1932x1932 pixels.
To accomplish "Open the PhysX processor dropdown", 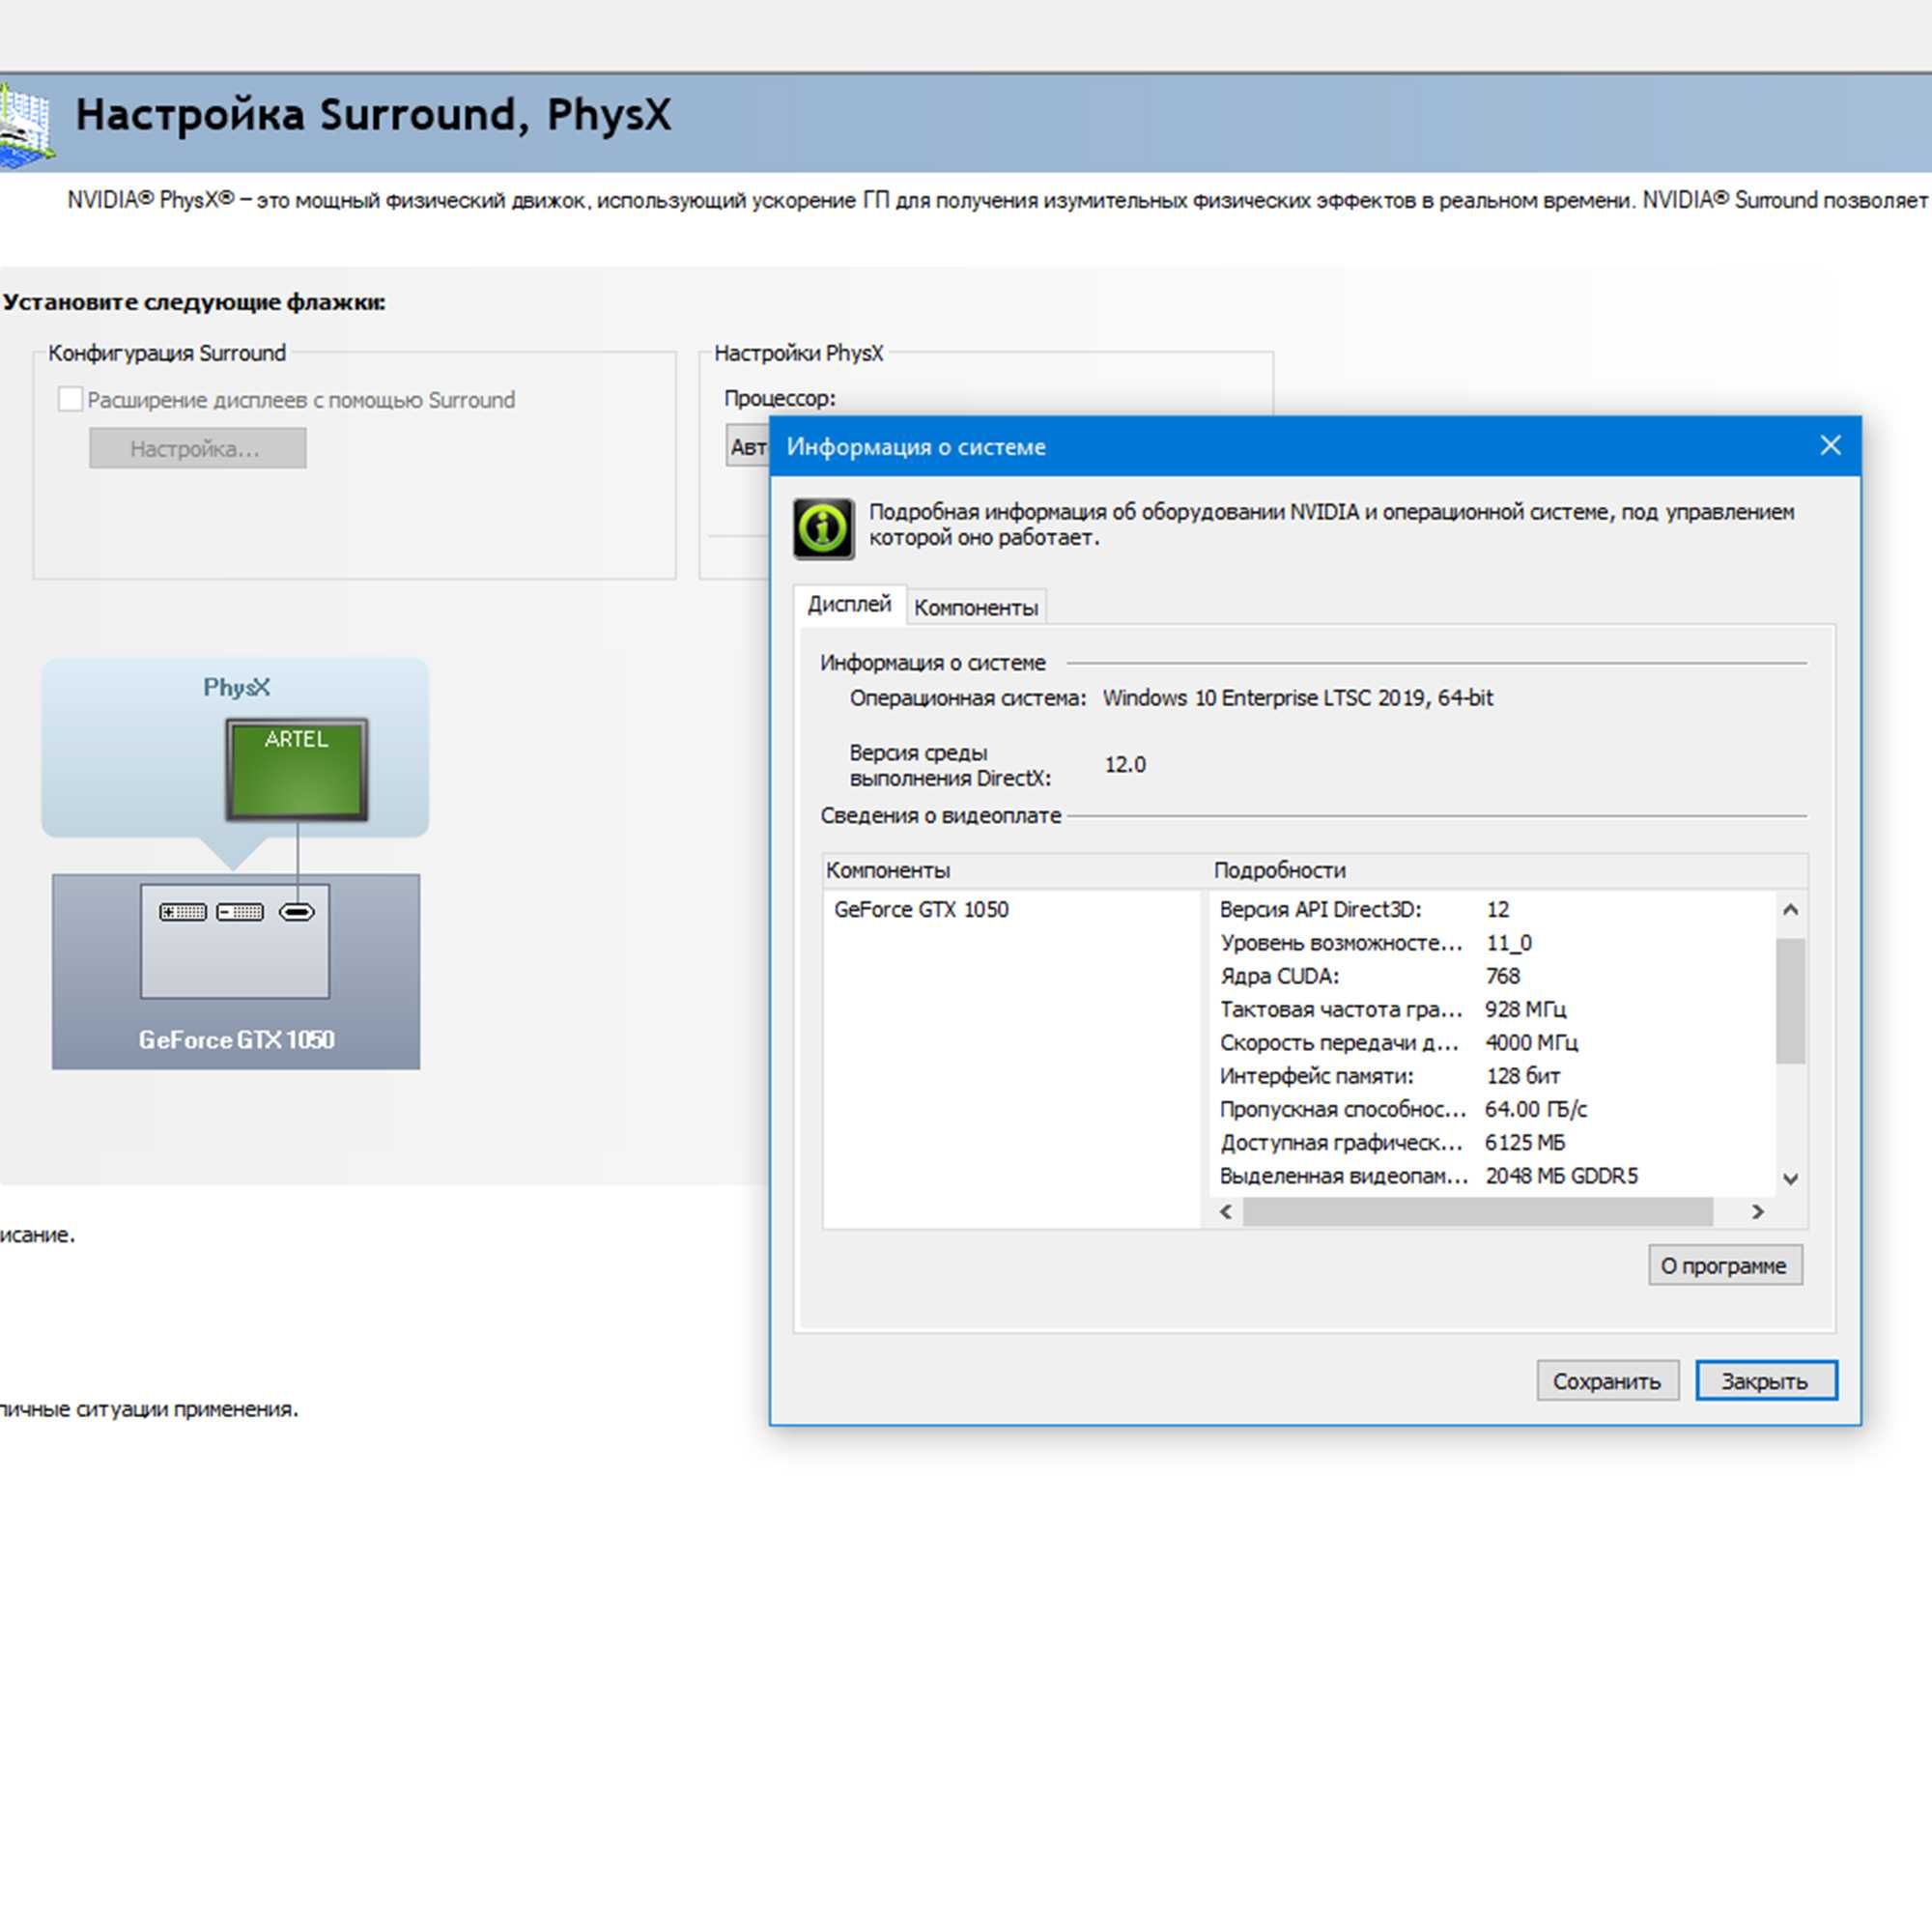I will 748,447.
